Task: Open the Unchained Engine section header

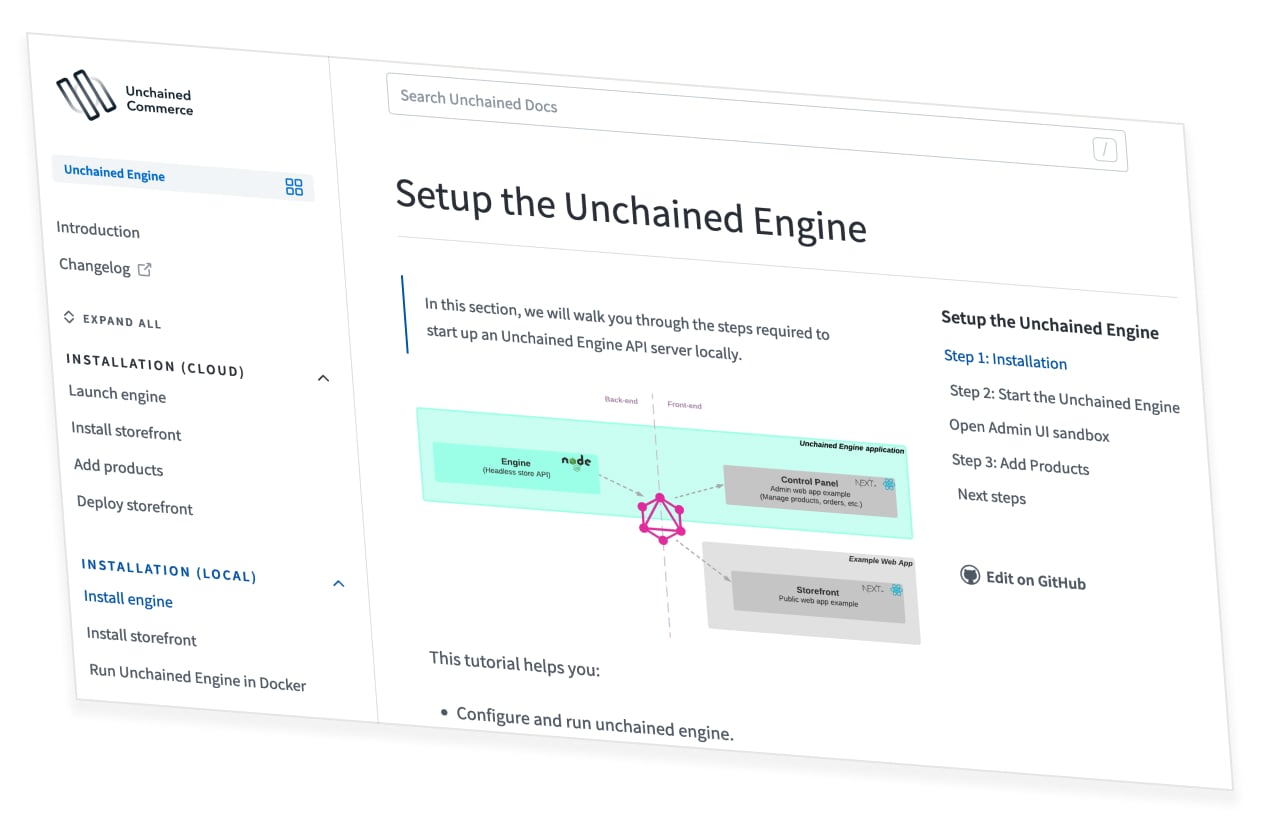Action: pos(113,172)
